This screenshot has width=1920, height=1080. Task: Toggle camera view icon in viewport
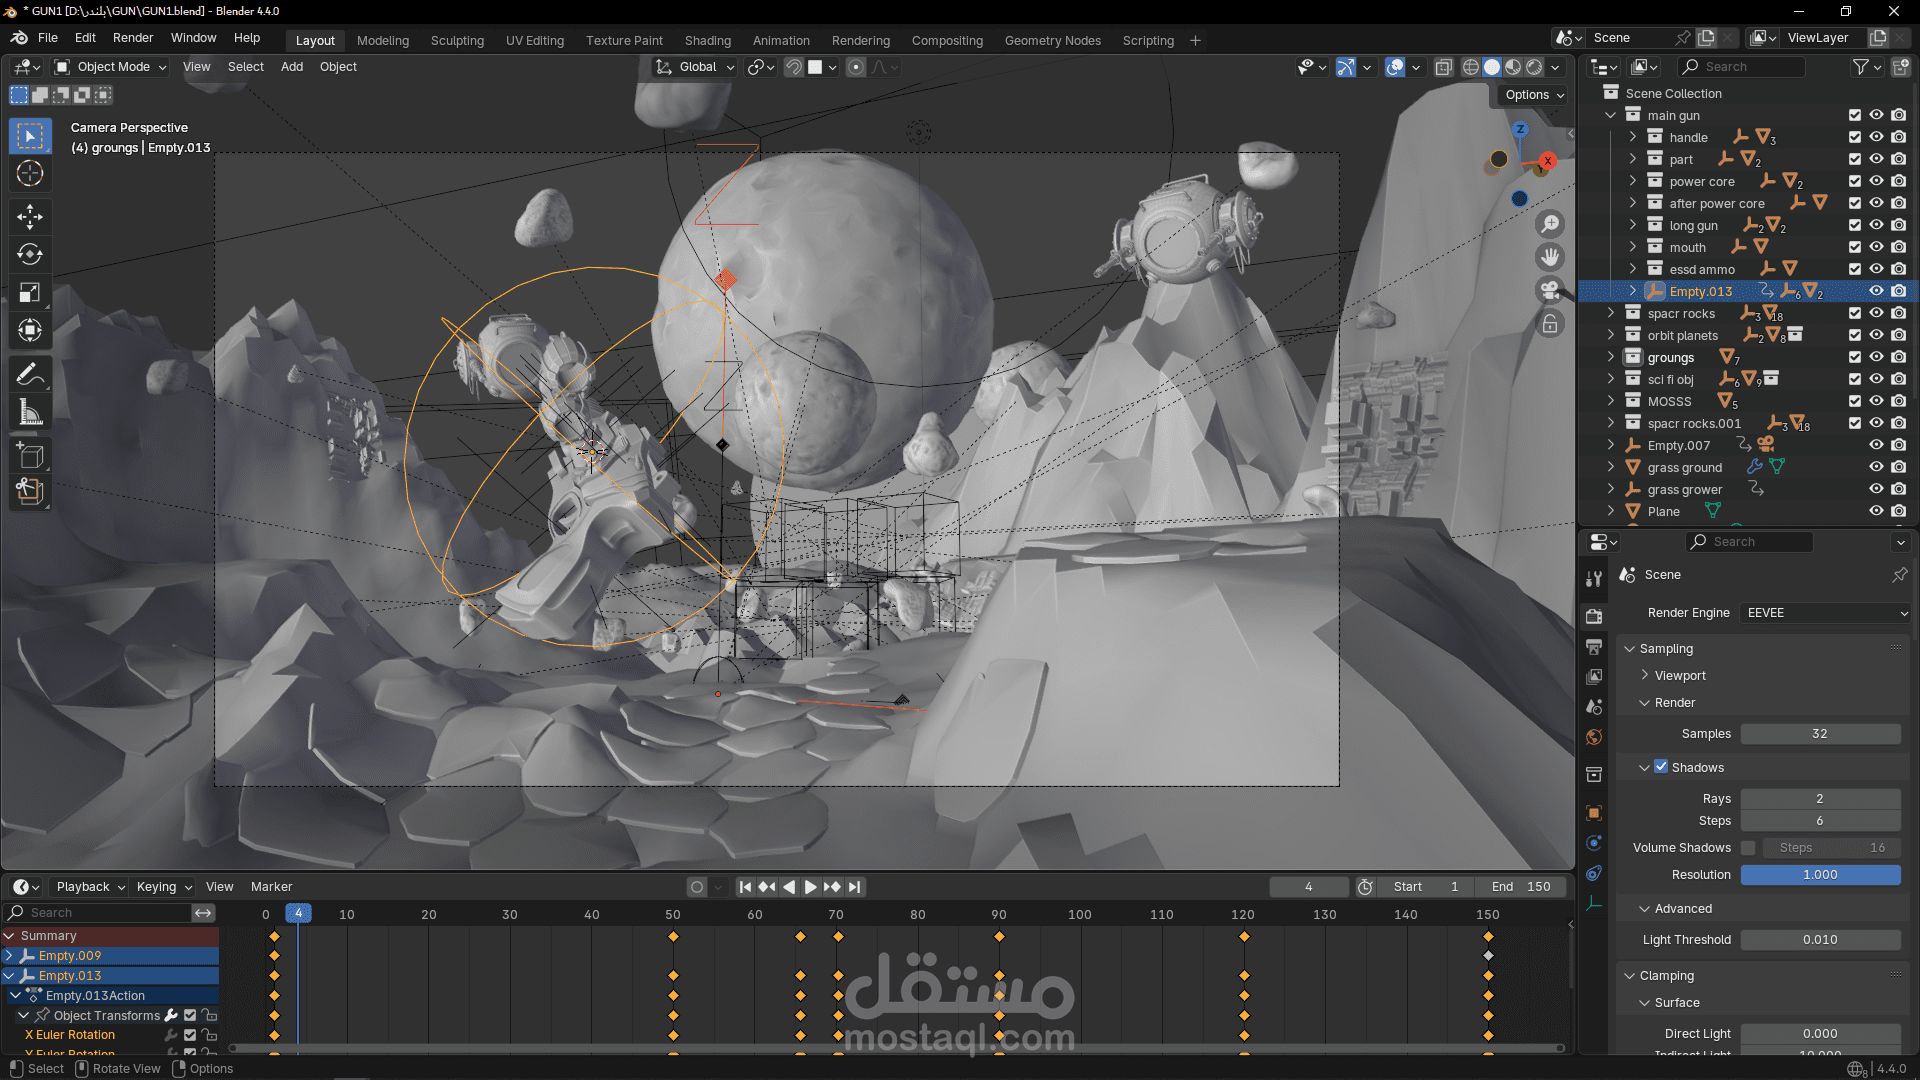point(1550,290)
